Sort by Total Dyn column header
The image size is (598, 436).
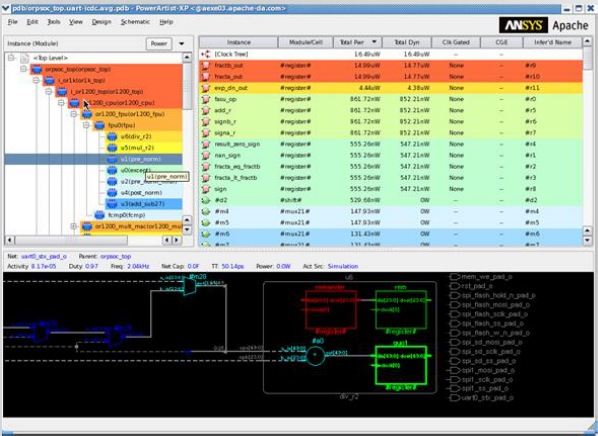click(407, 42)
